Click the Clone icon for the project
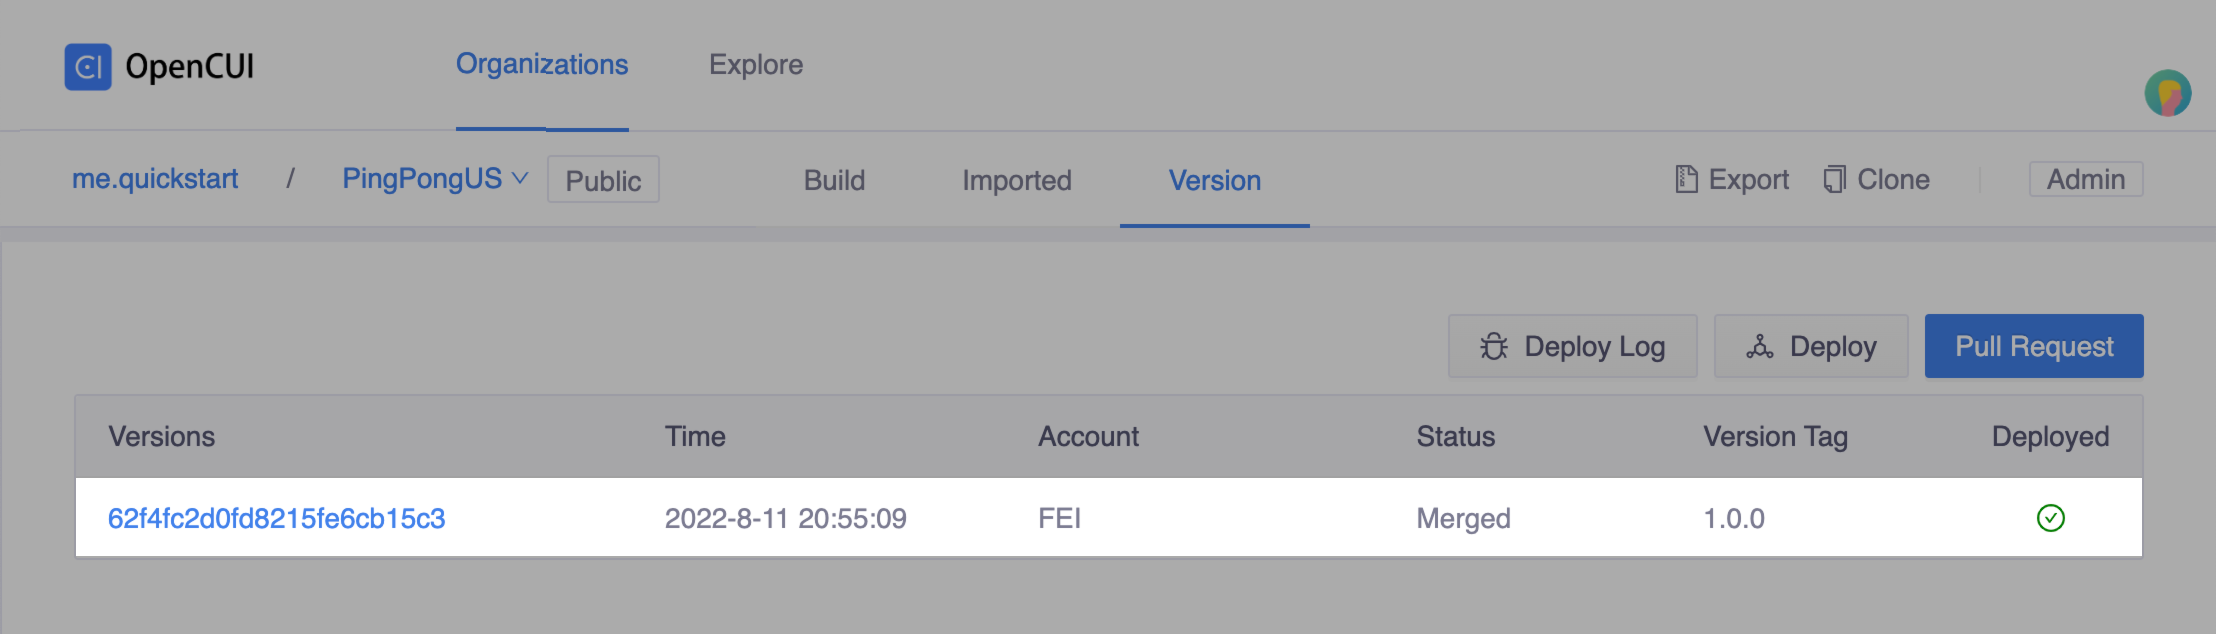 tap(1836, 179)
